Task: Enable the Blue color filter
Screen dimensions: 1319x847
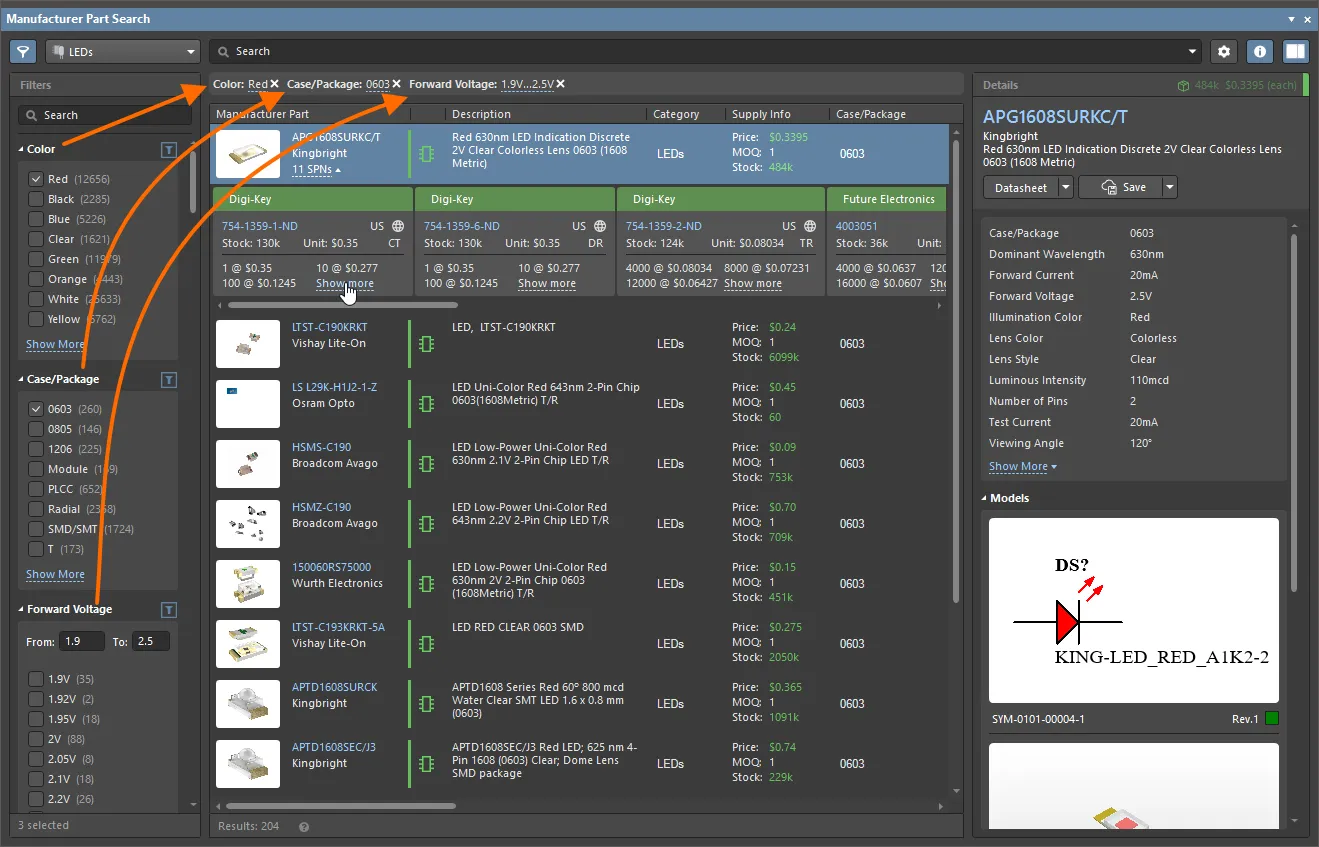Action: click(x=36, y=219)
